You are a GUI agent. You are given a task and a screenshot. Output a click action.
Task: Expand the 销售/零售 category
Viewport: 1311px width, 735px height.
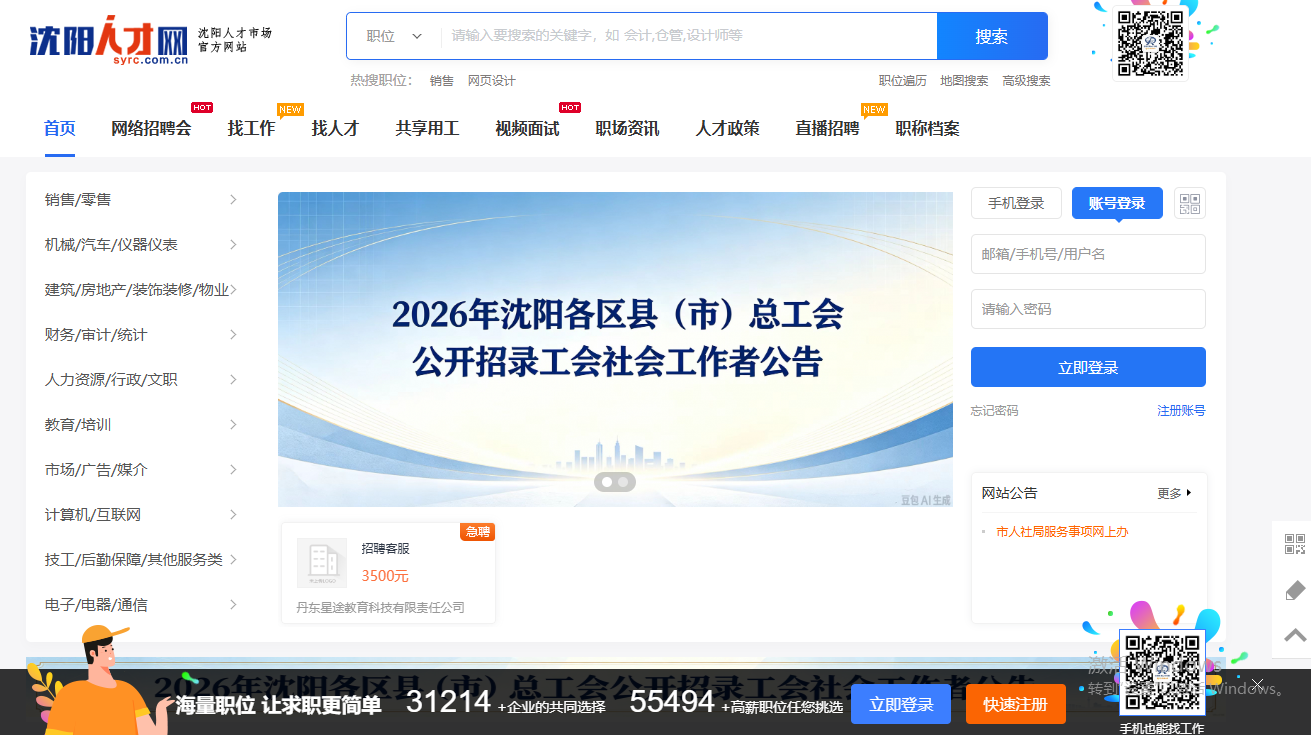[x=141, y=199]
